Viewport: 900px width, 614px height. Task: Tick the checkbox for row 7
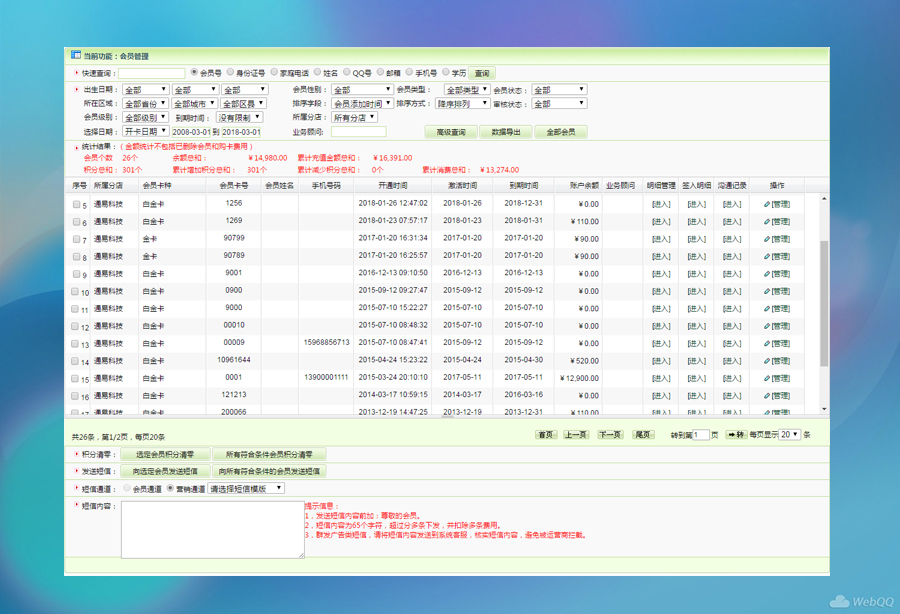pyautogui.click(x=76, y=239)
